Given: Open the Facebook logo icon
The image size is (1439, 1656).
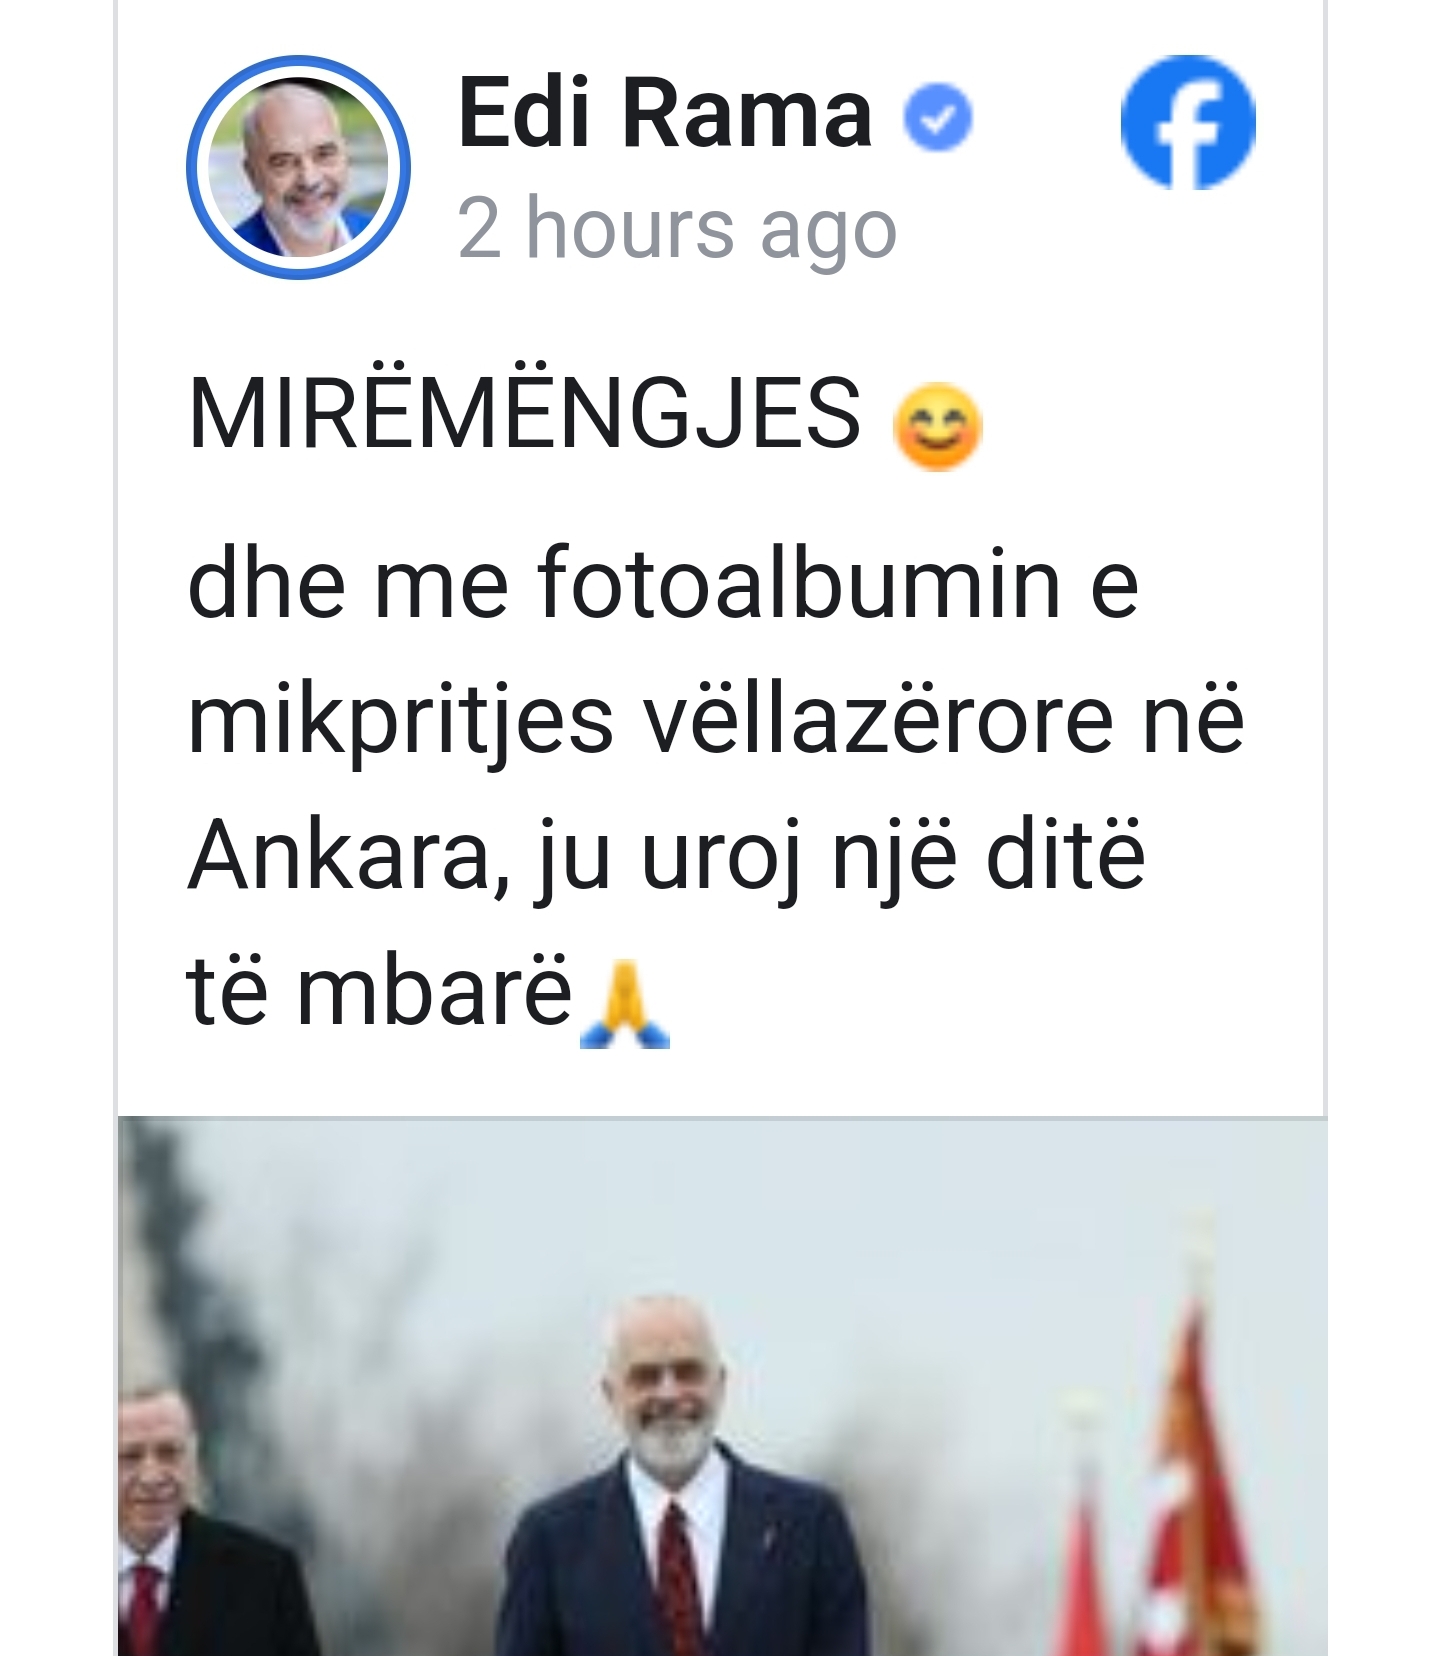Looking at the screenshot, I should click(1187, 122).
